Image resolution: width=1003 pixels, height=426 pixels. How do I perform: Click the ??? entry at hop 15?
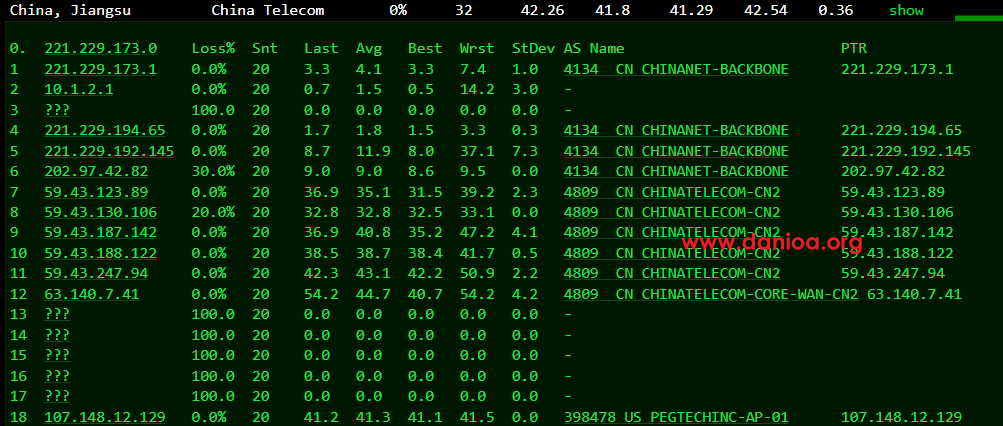(57, 356)
